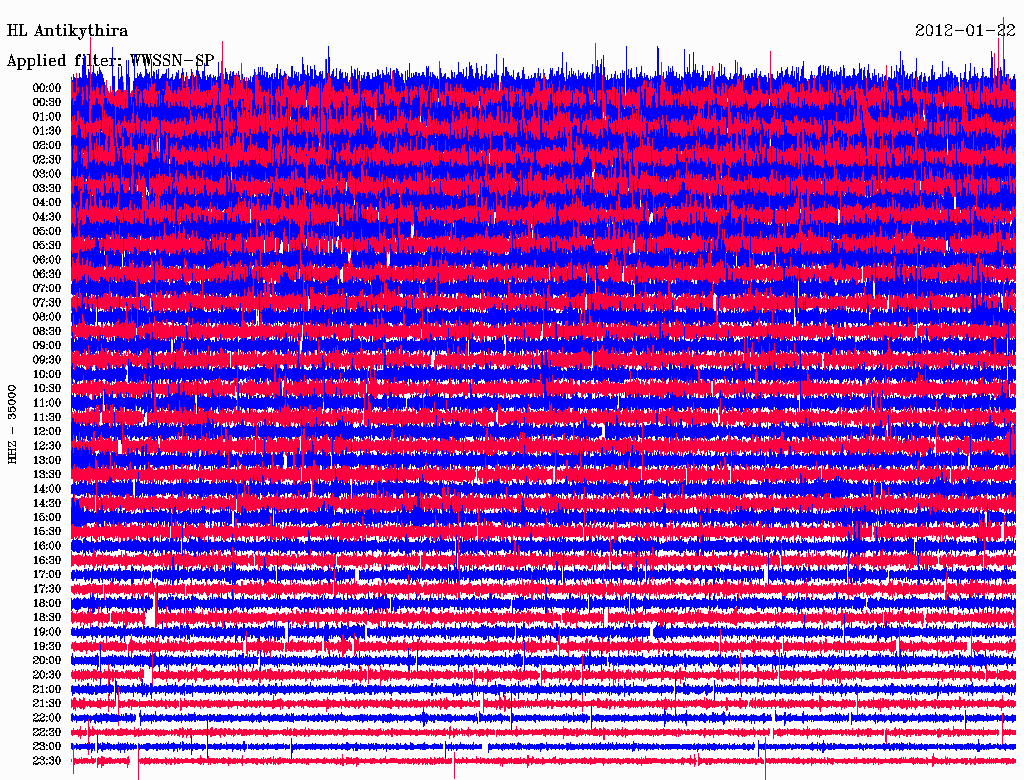Select the 11:00 time label
1024x780 pixels.
click(x=47, y=403)
